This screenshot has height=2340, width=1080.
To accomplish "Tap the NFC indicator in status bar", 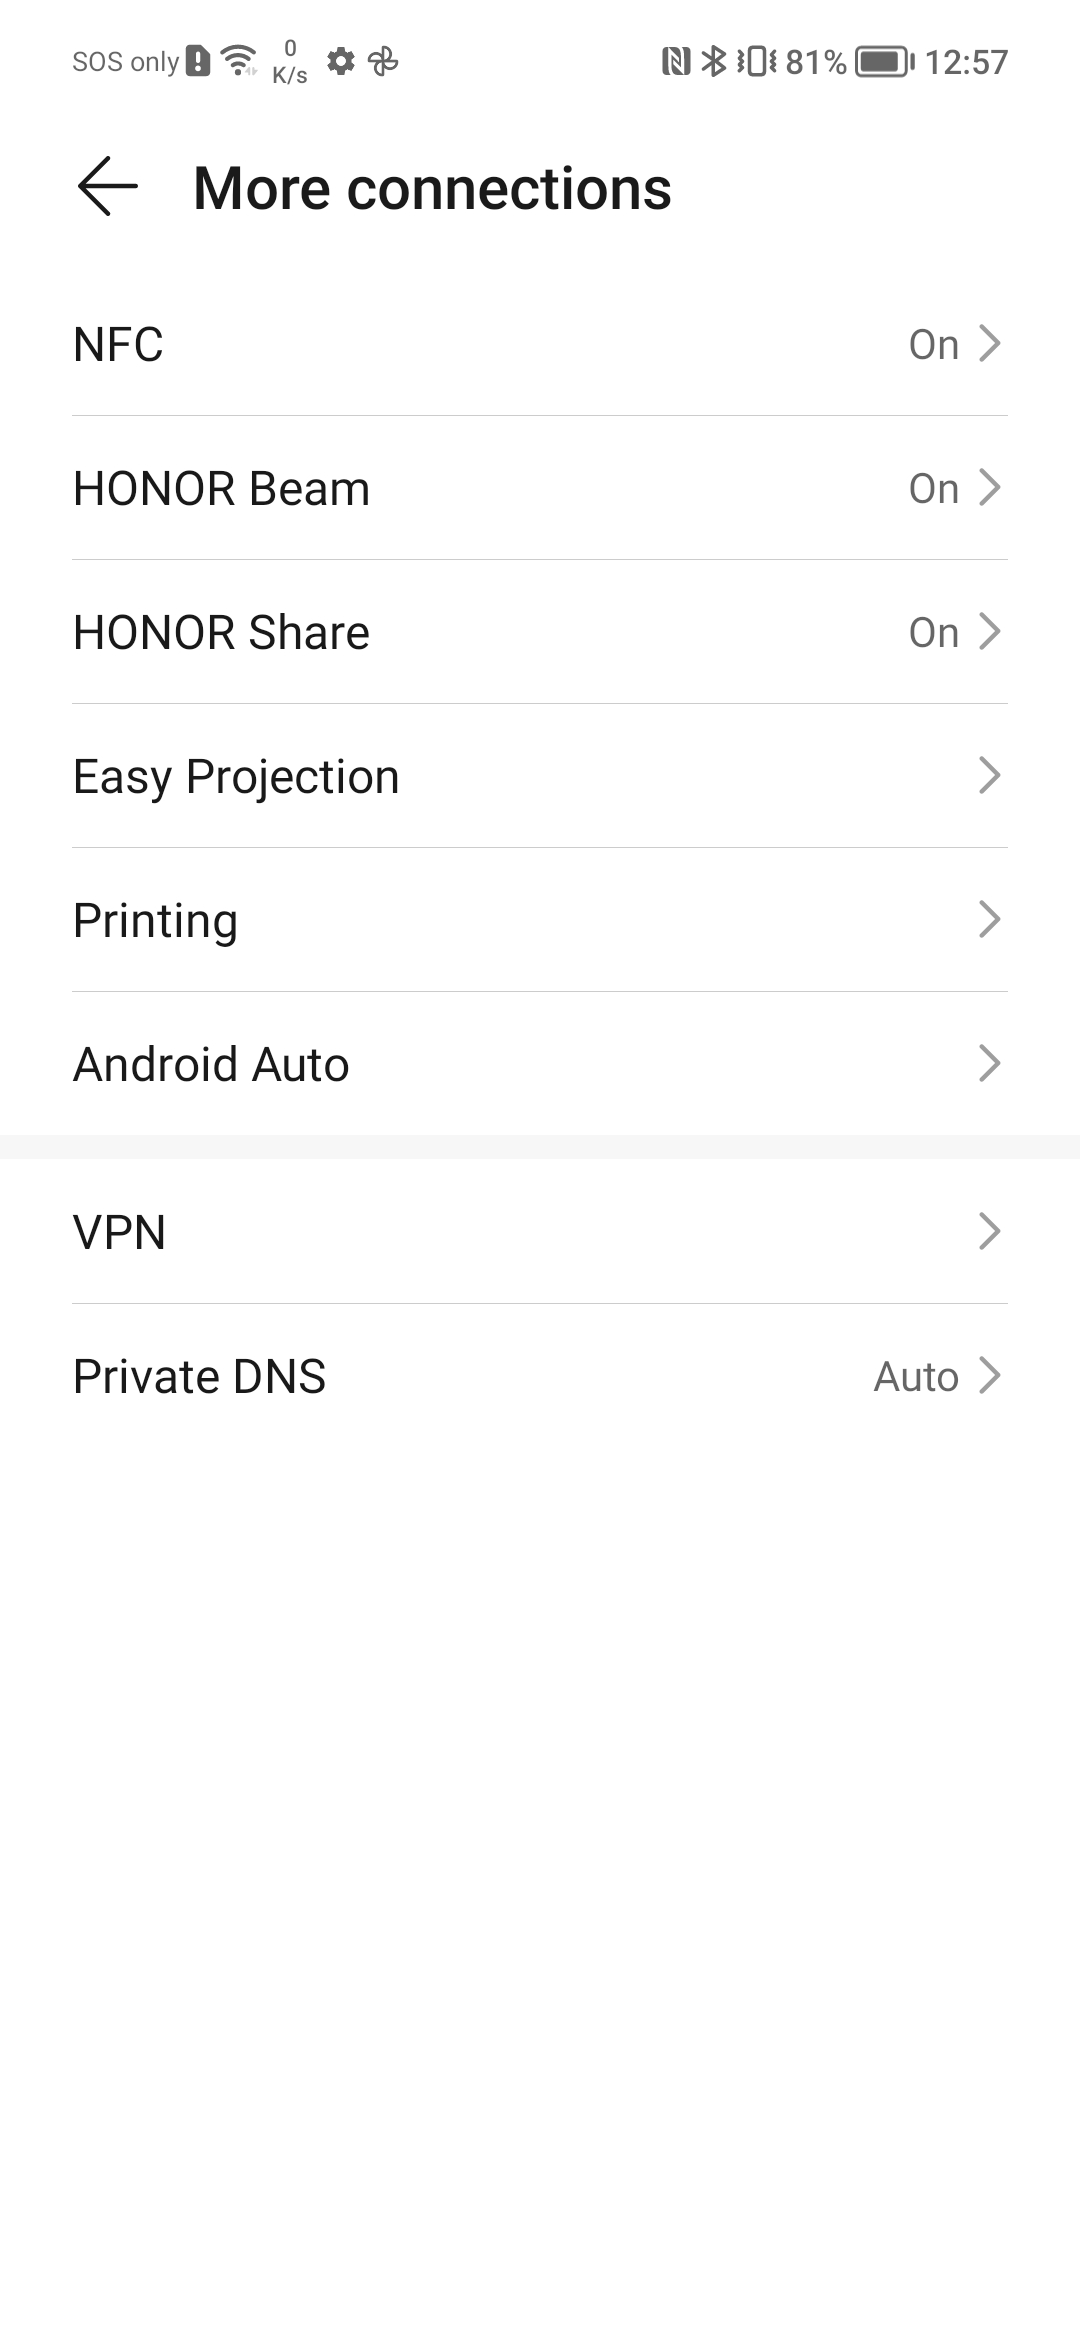I will point(676,62).
